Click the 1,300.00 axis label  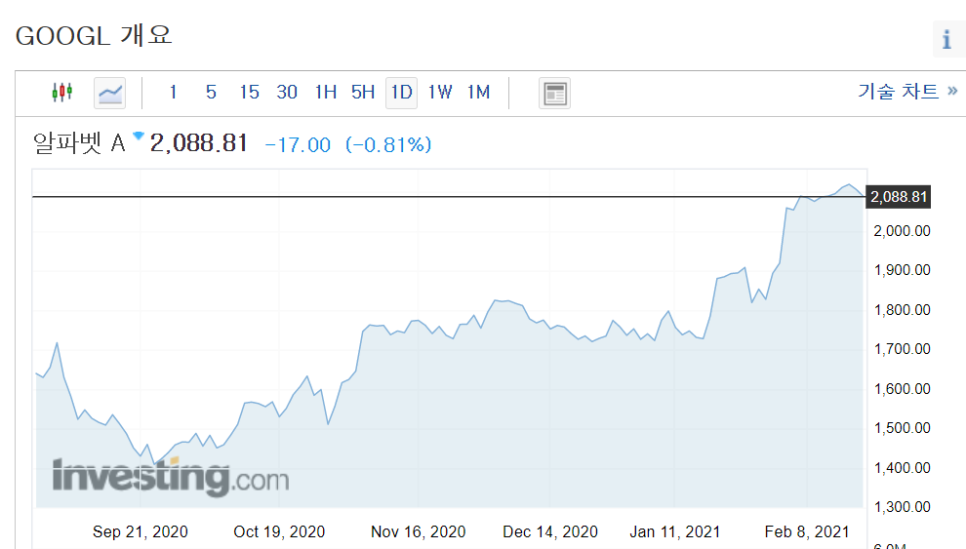(902, 507)
